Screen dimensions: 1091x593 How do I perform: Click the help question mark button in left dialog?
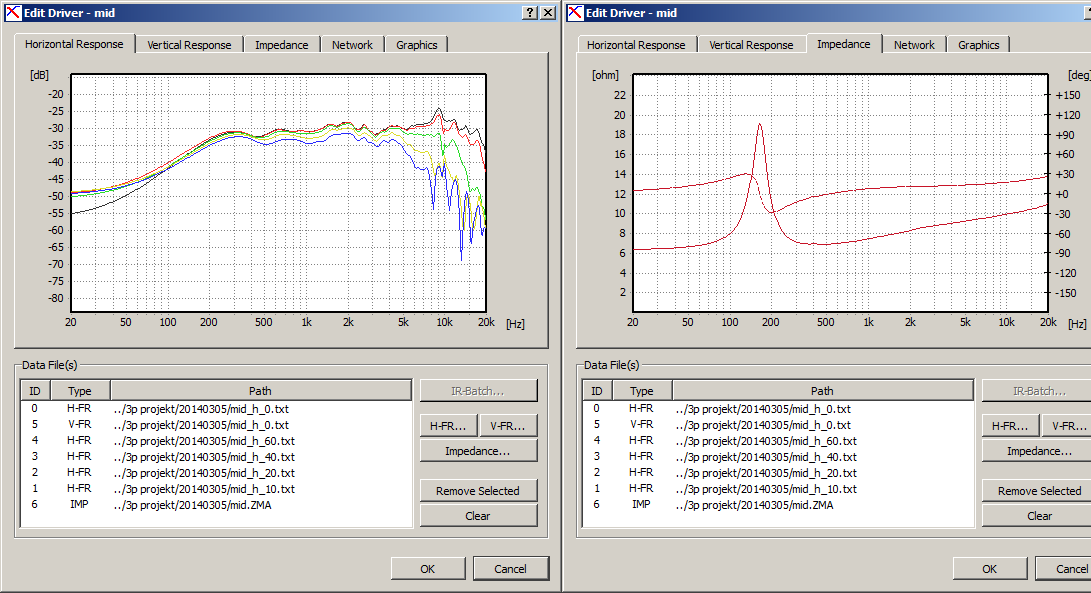pyautogui.click(x=530, y=13)
